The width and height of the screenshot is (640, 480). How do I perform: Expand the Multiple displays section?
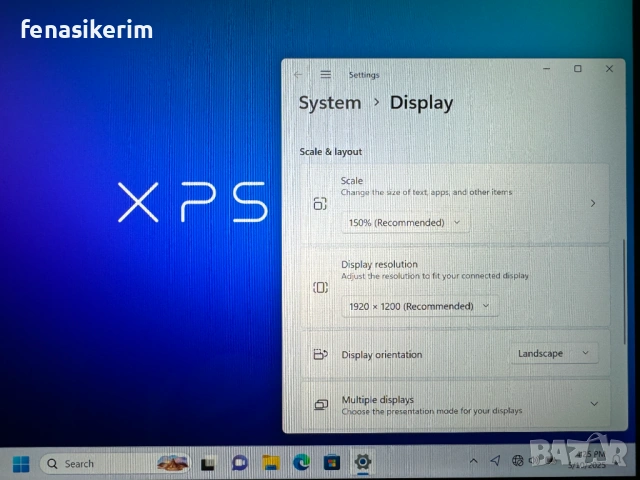tap(593, 404)
